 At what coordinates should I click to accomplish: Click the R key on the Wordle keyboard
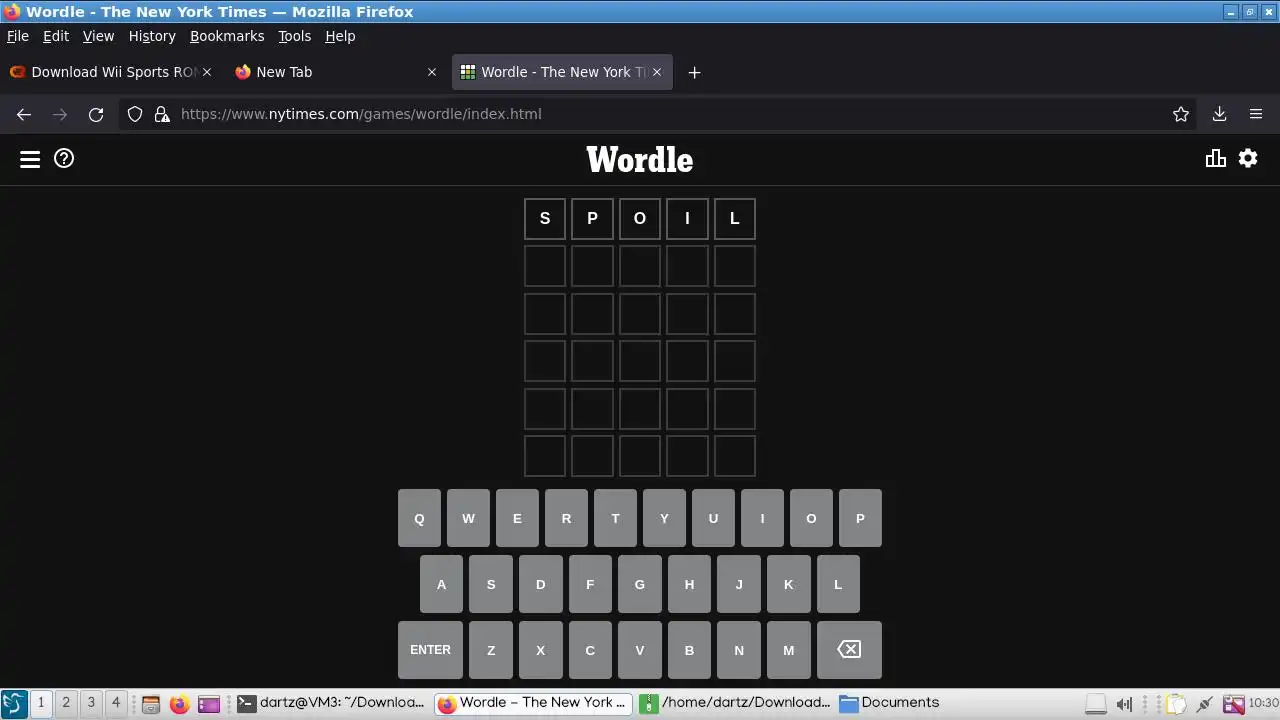pyautogui.click(x=566, y=518)
